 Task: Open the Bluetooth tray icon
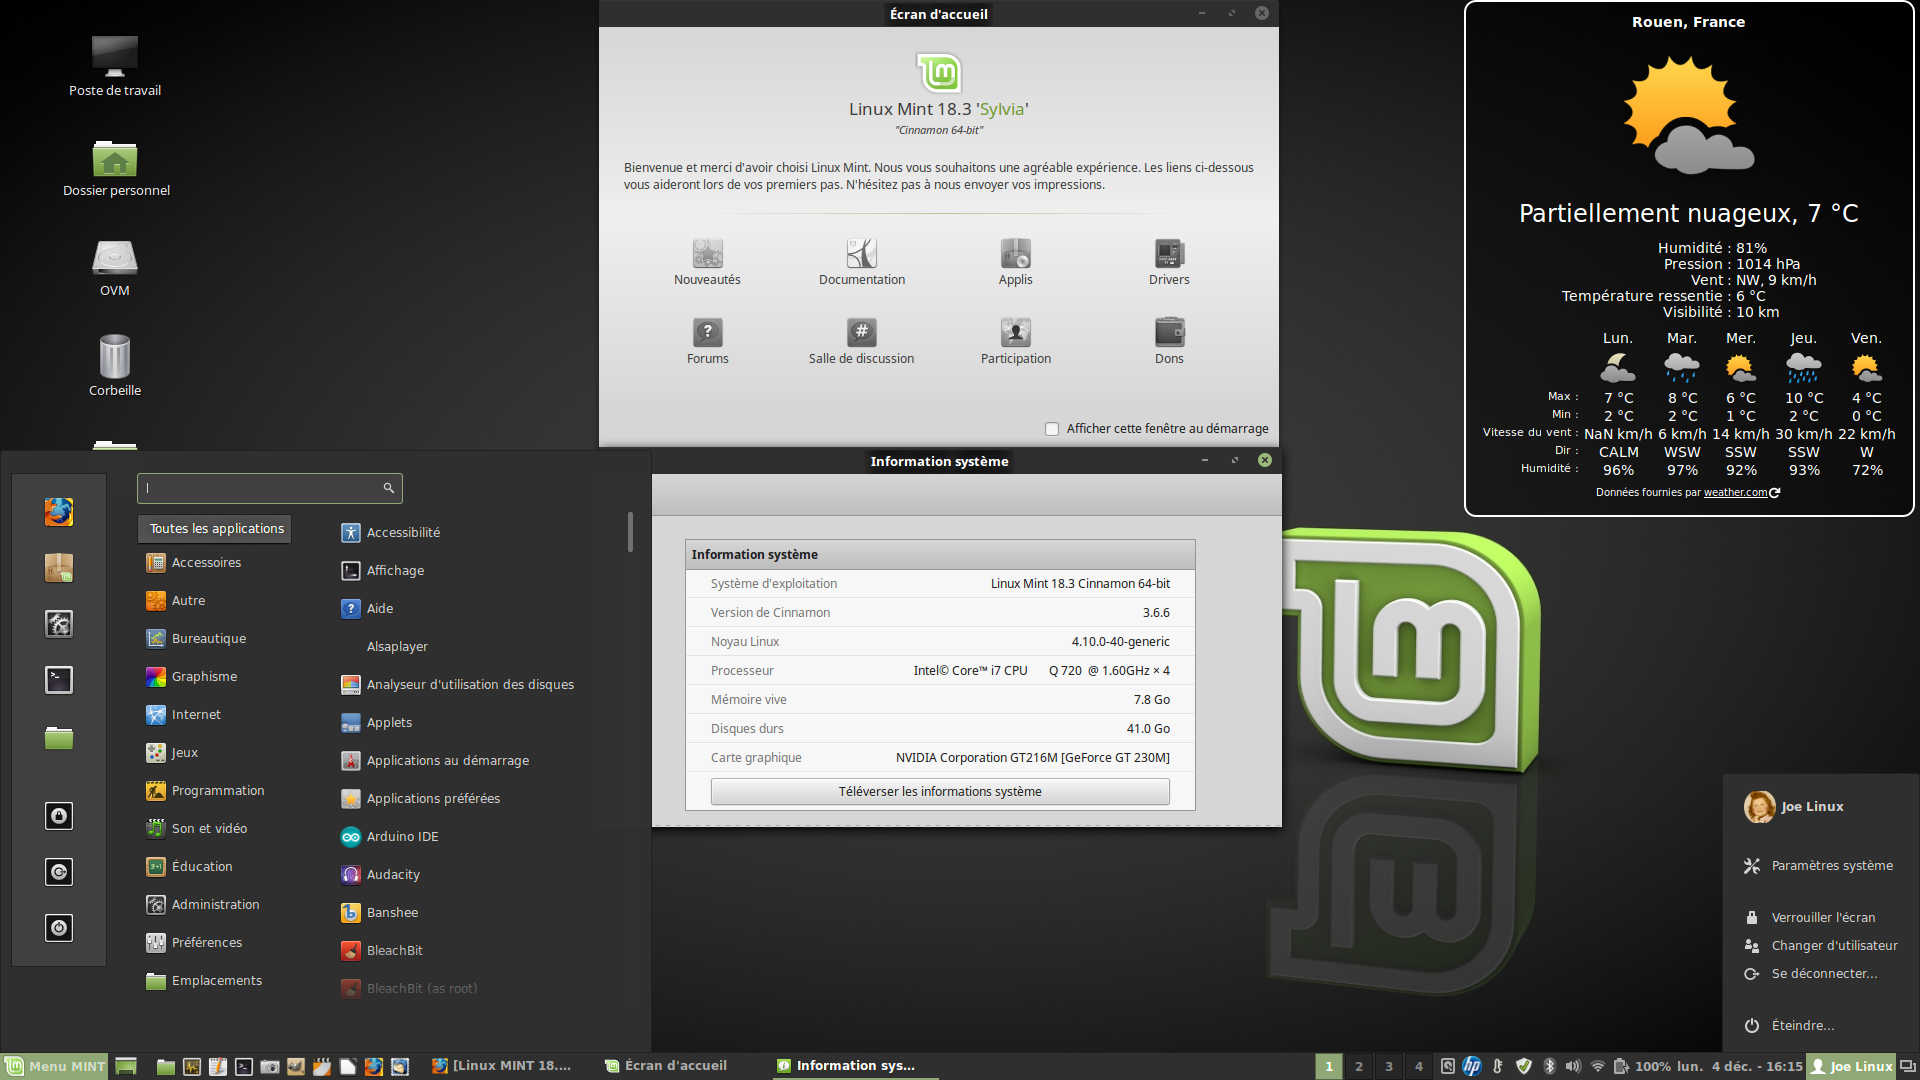click(1549, 1066)
